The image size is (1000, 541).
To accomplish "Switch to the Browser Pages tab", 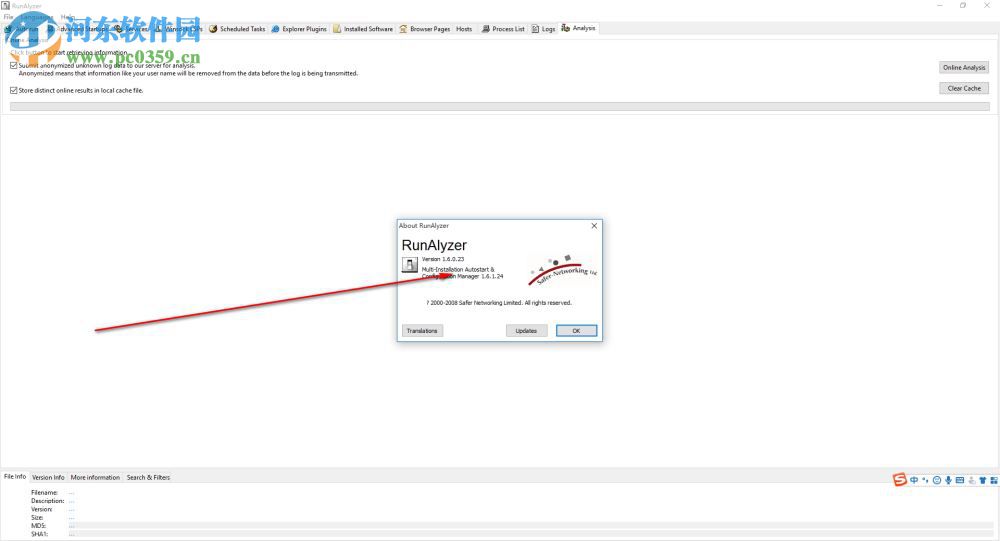I will point(425,29).
